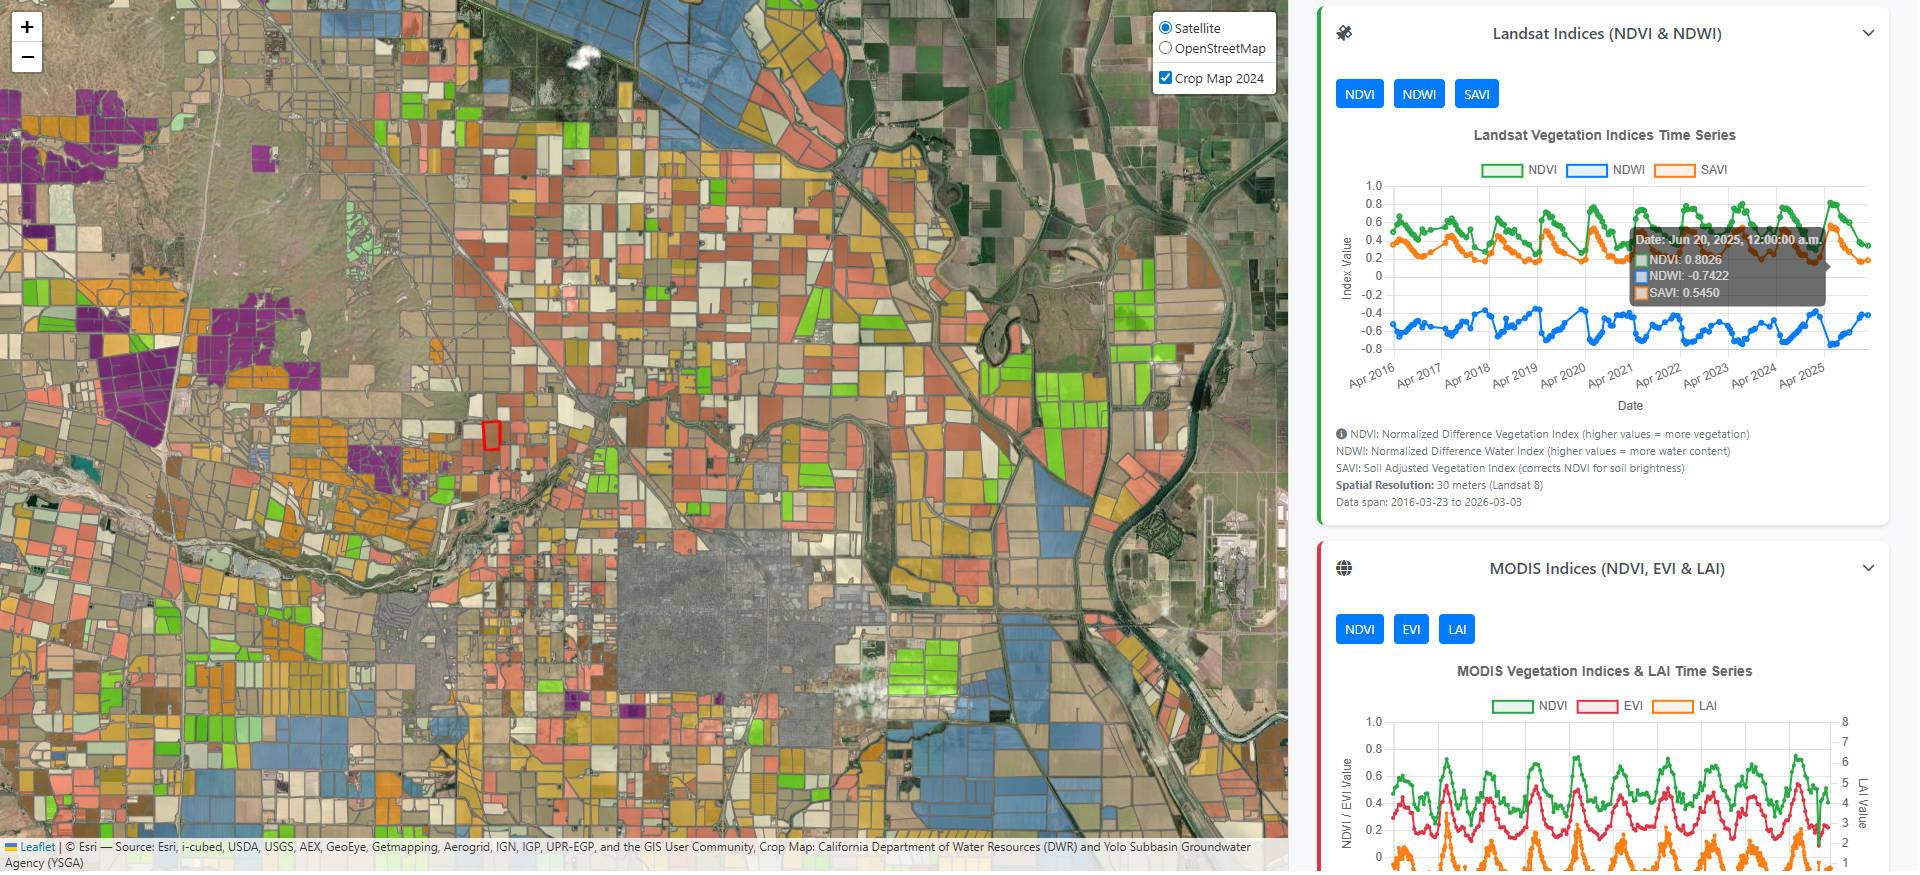
Task: Select the Satellite basemap option
Action: [1165, 28]
